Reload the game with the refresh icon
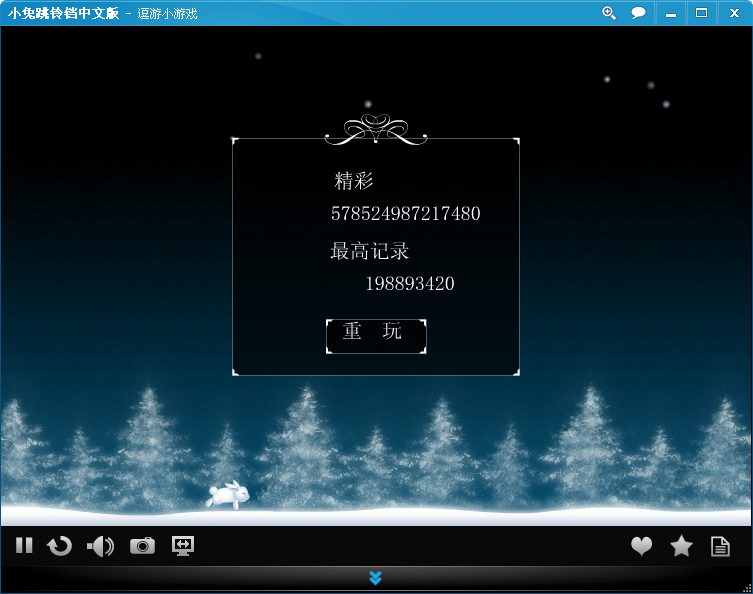 coord(60,546)
